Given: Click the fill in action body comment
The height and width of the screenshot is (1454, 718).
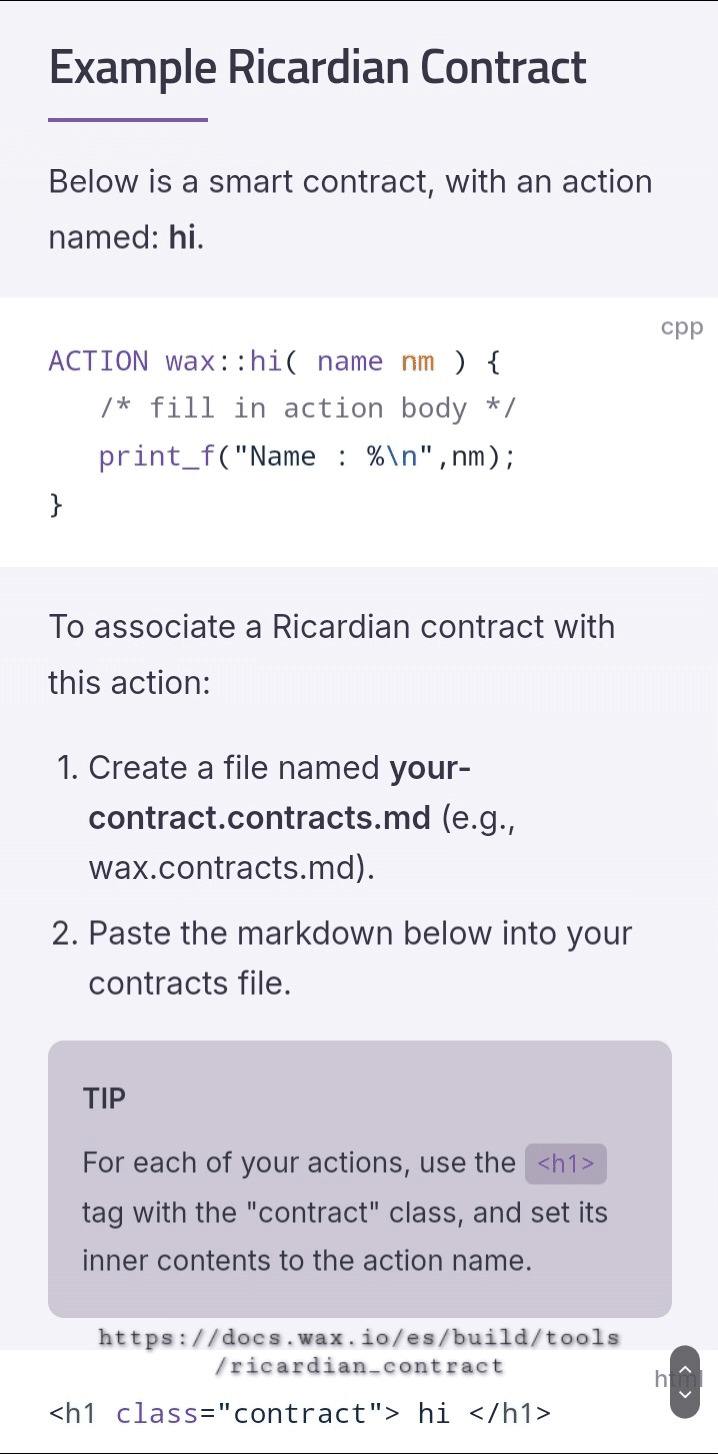Looking at the screenshot, I should coord(307,409).
